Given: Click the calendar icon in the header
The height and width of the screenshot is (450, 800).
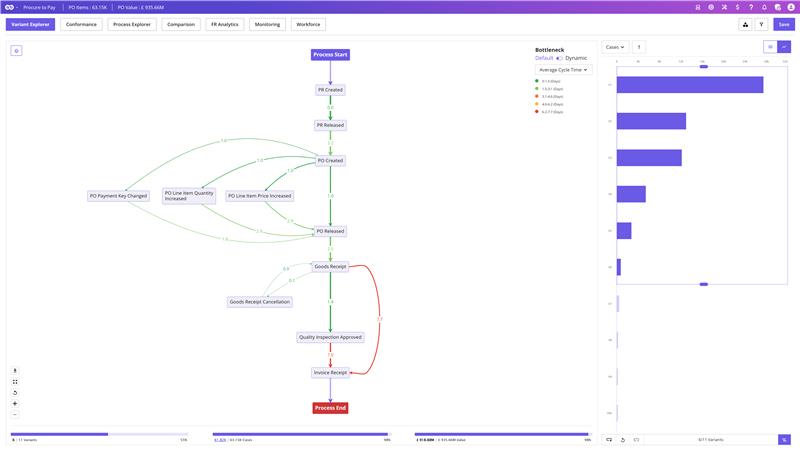Looking at the screenshot, I should (778, 7).
